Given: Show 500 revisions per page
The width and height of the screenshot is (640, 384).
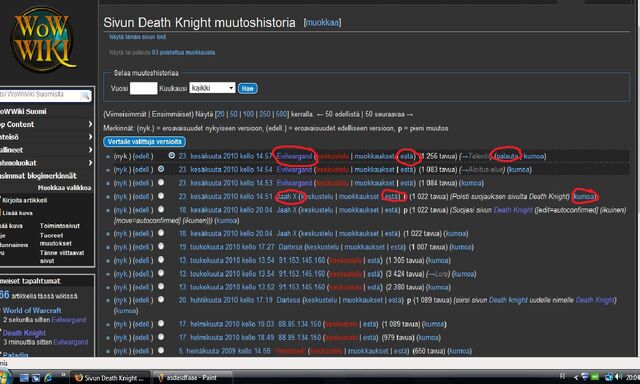Looking at the screenshot, I should (281, 114).
